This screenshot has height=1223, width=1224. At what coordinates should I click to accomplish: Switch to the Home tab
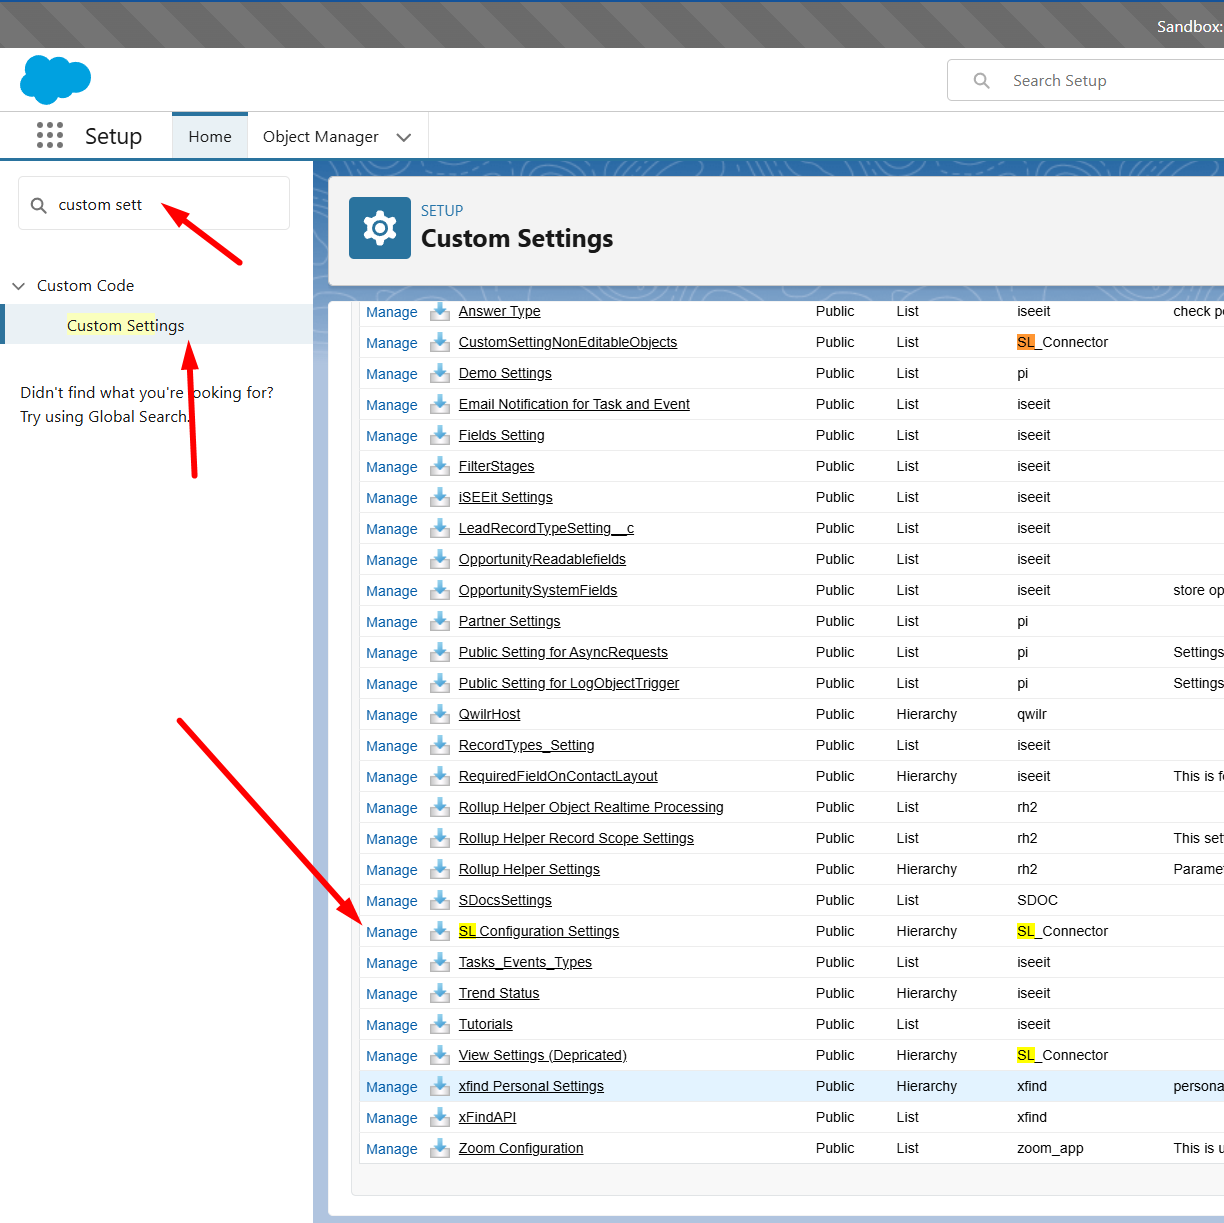210,136
